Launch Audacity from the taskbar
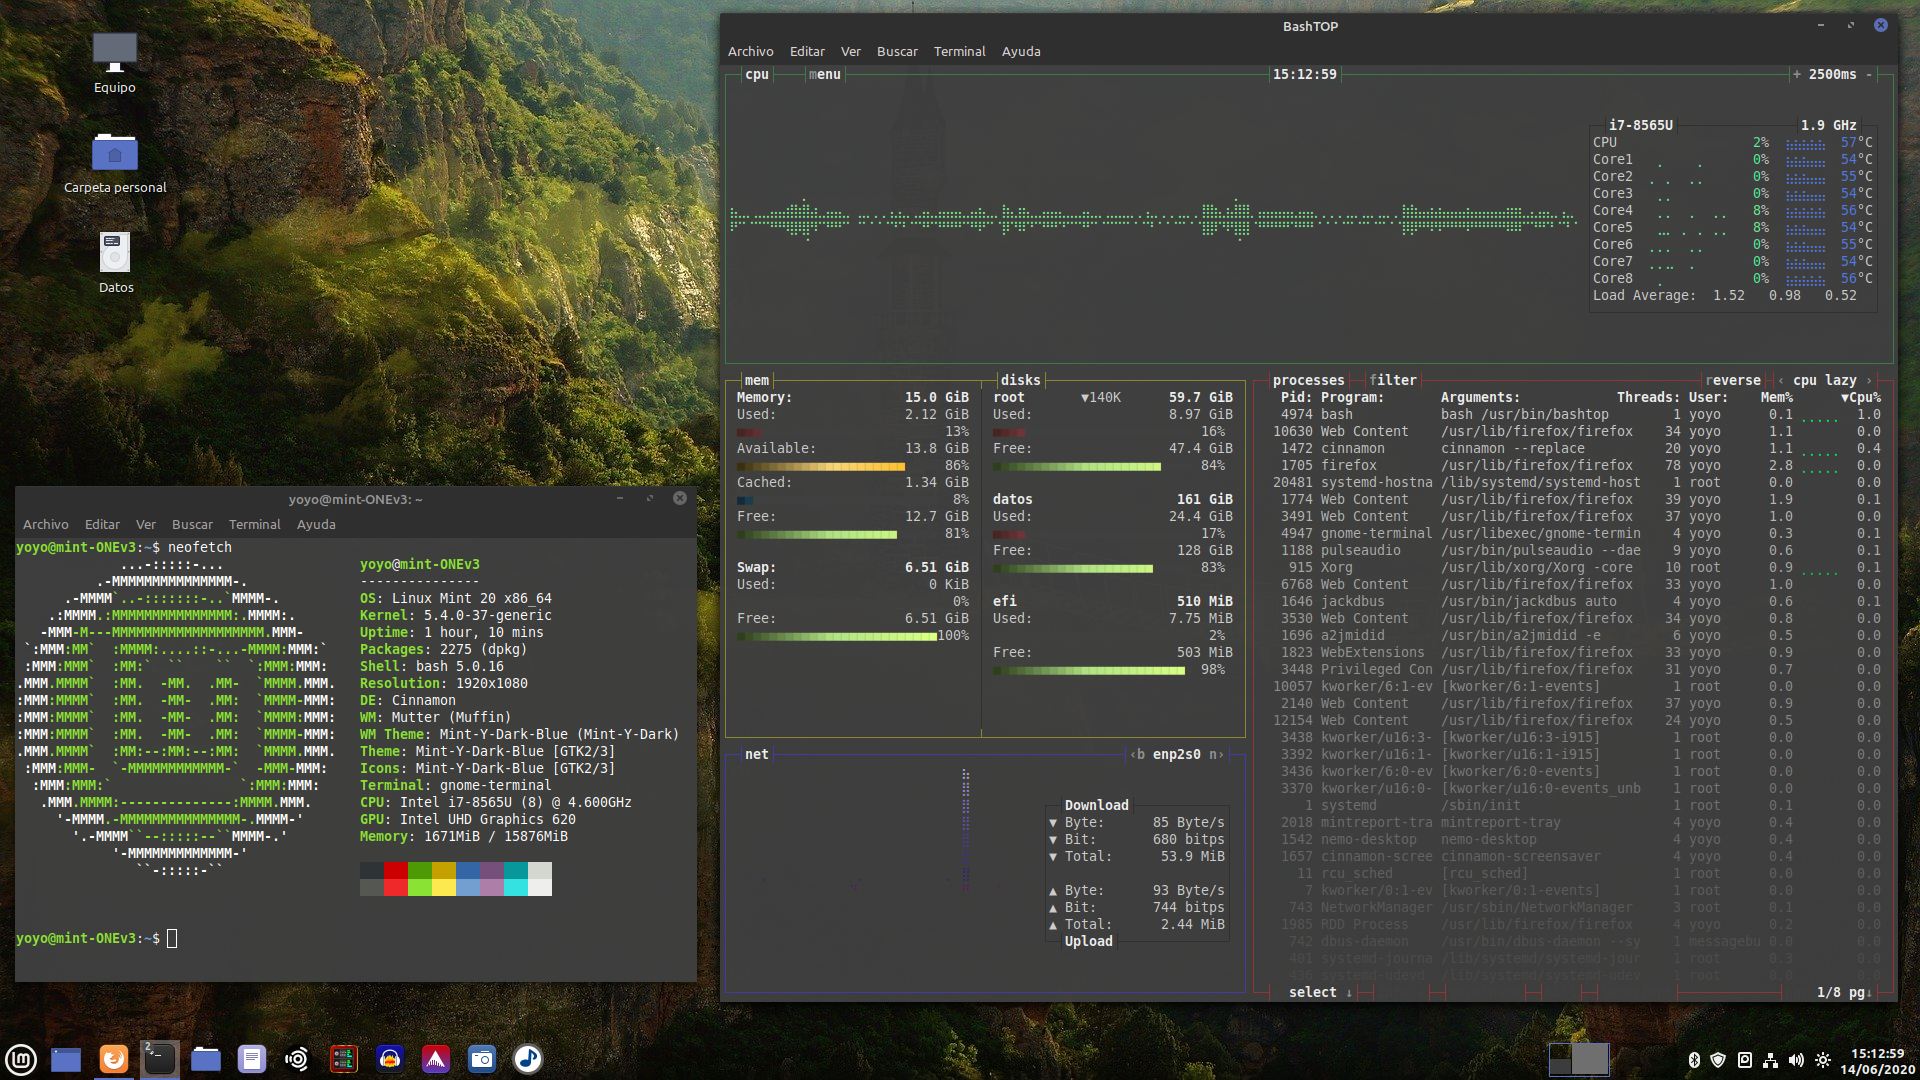The height and width of the screenshot is (1080, 1920). pyautogui.click(x=390, y=1059)
